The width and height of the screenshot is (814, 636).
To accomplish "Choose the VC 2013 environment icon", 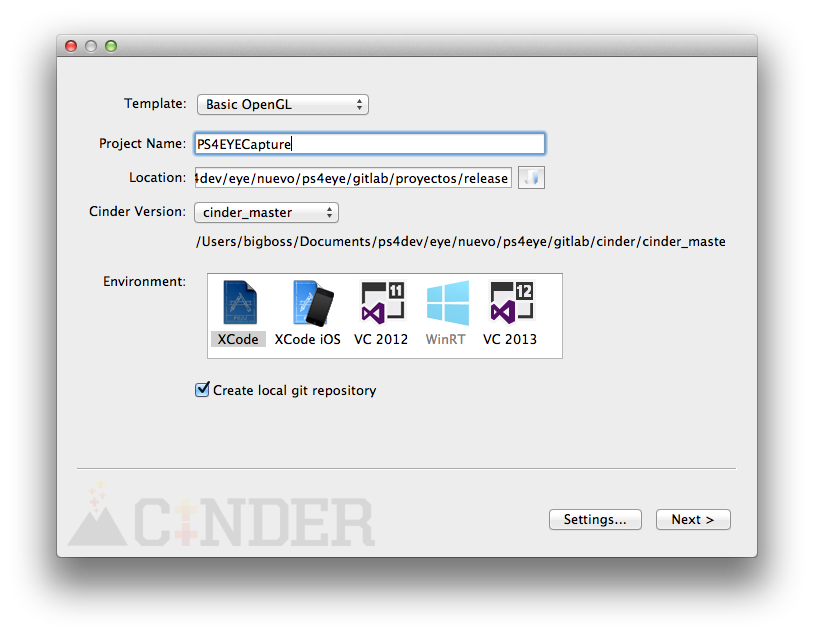I will [512, 303].
